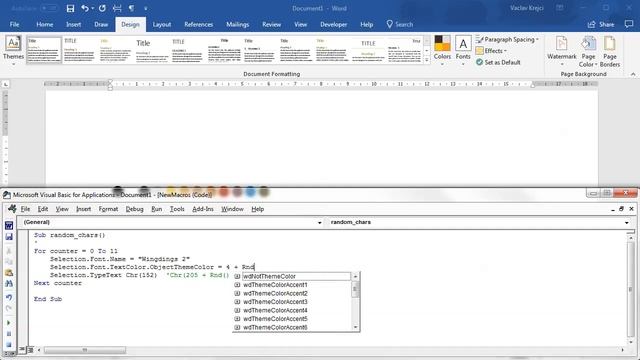Open the File tab in Word
Viewport: 640px width, 360px height.
point(14,24)
